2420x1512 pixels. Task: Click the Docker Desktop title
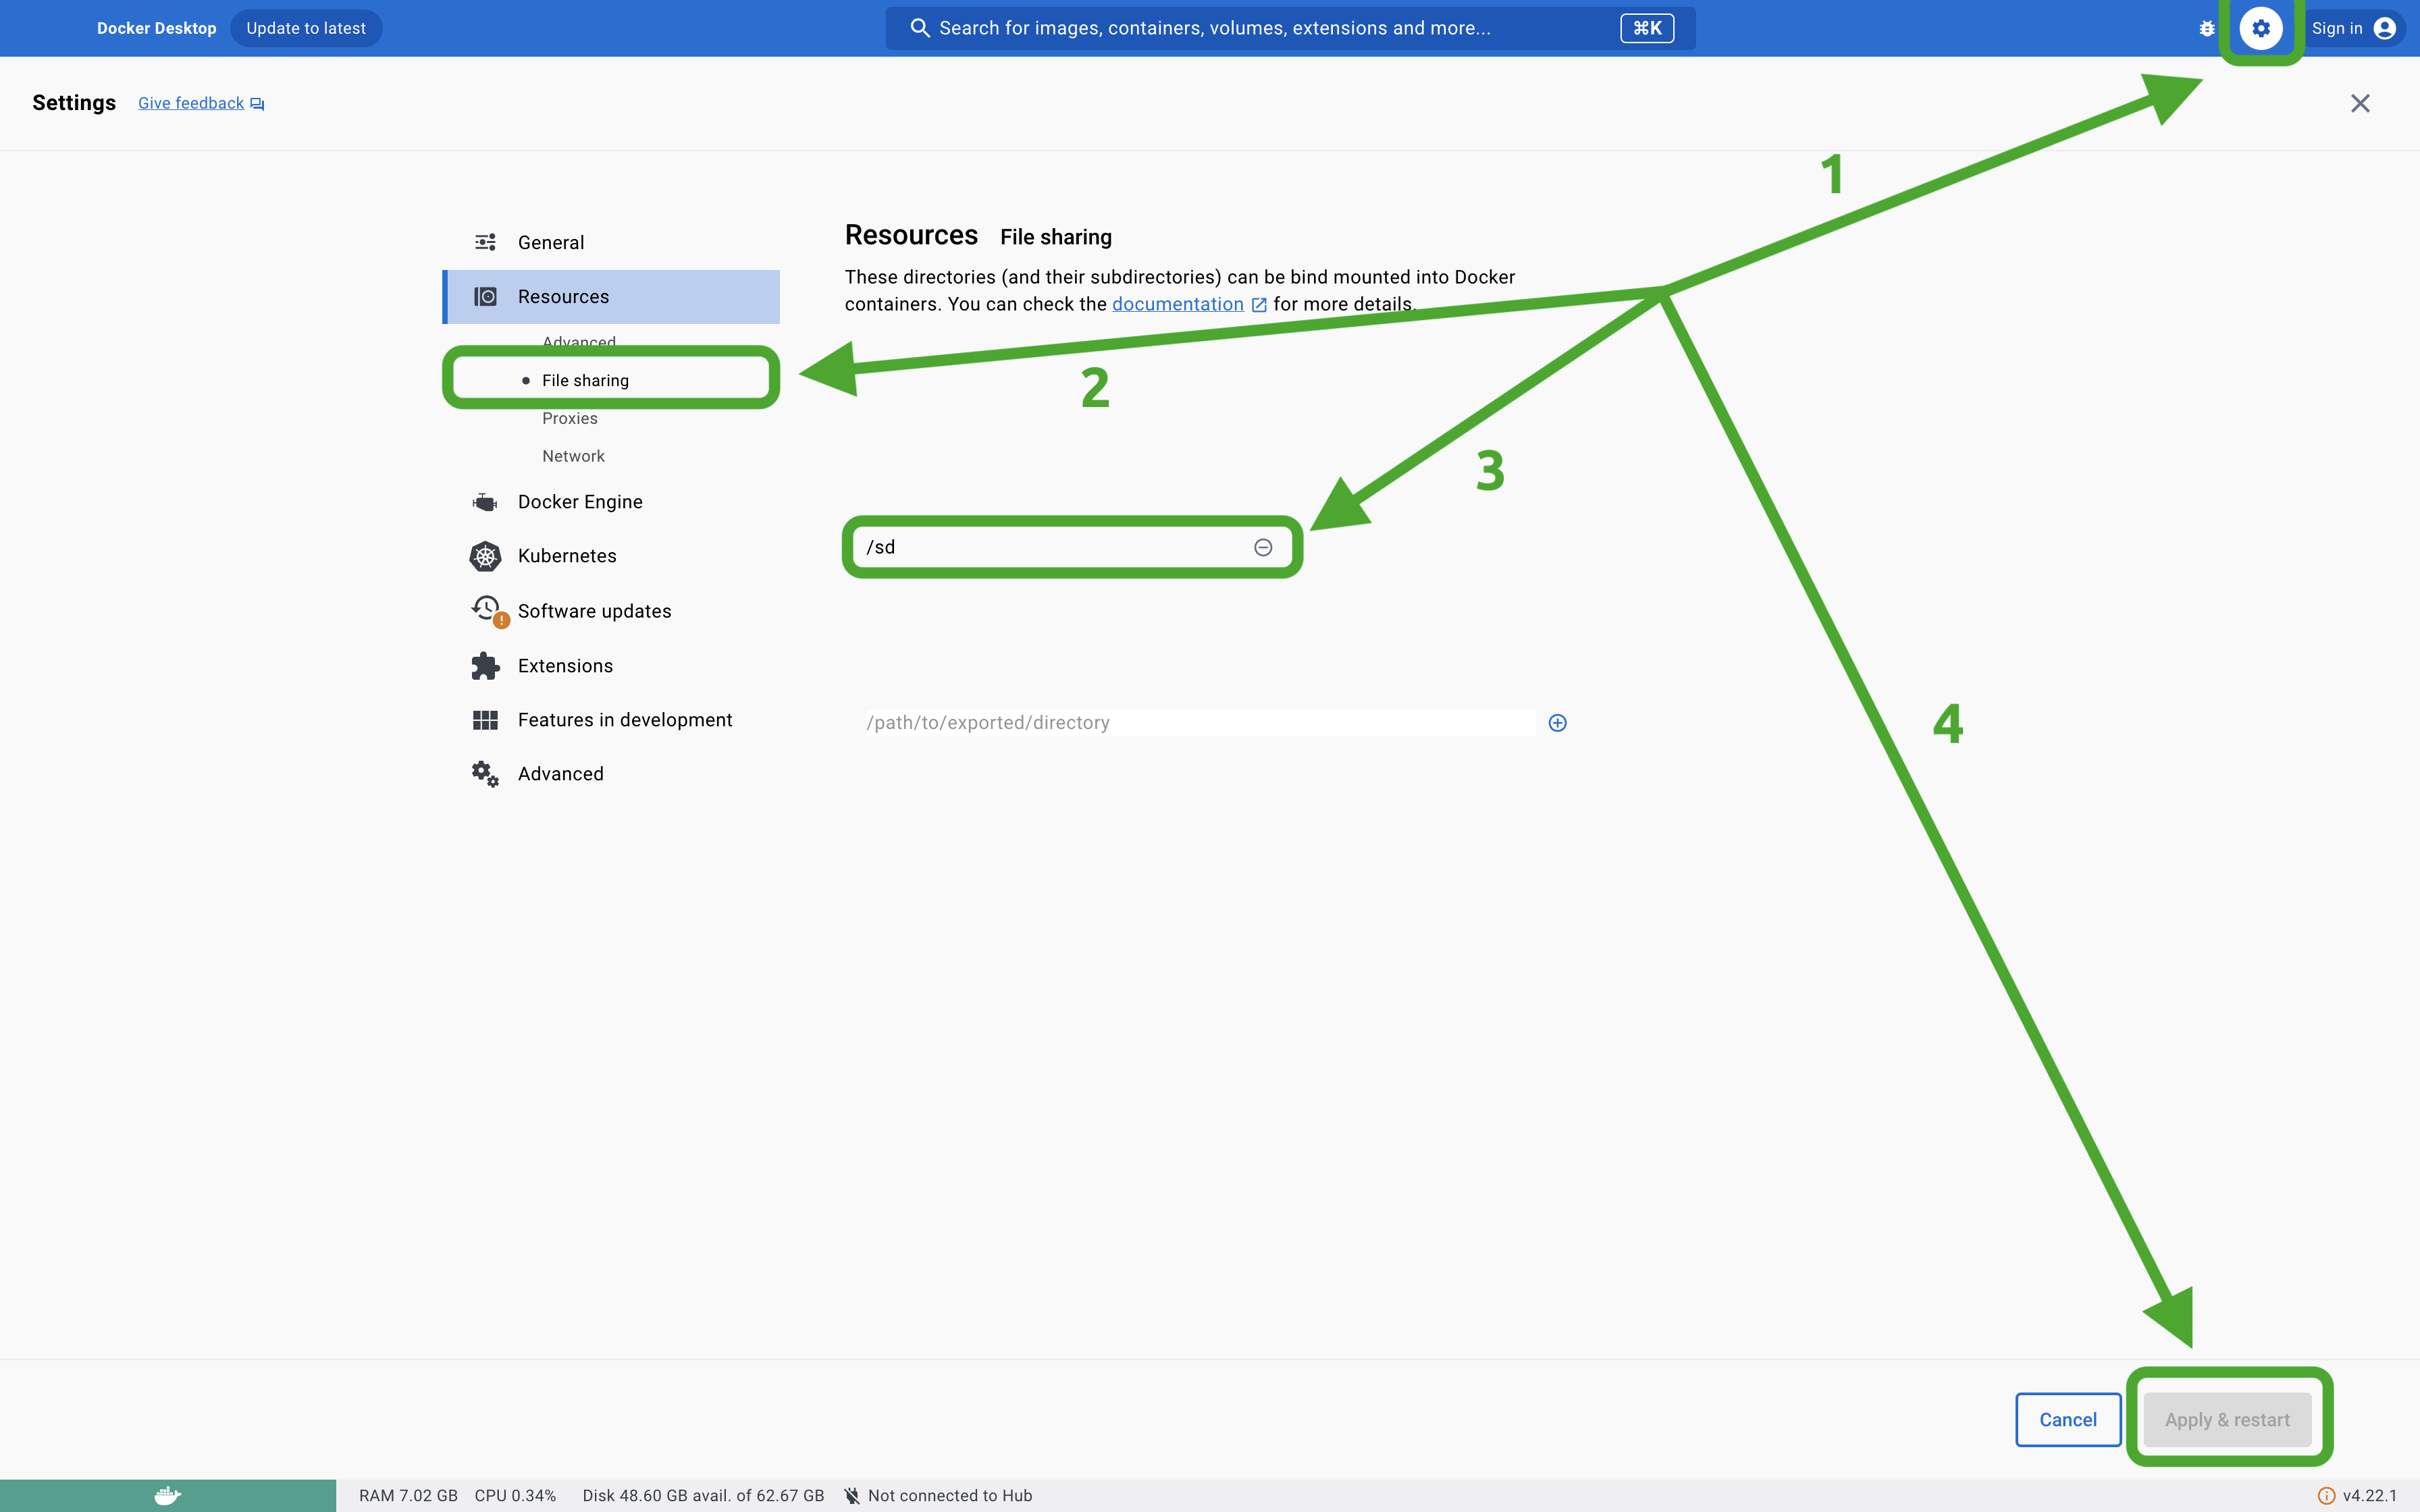(156, 28)
